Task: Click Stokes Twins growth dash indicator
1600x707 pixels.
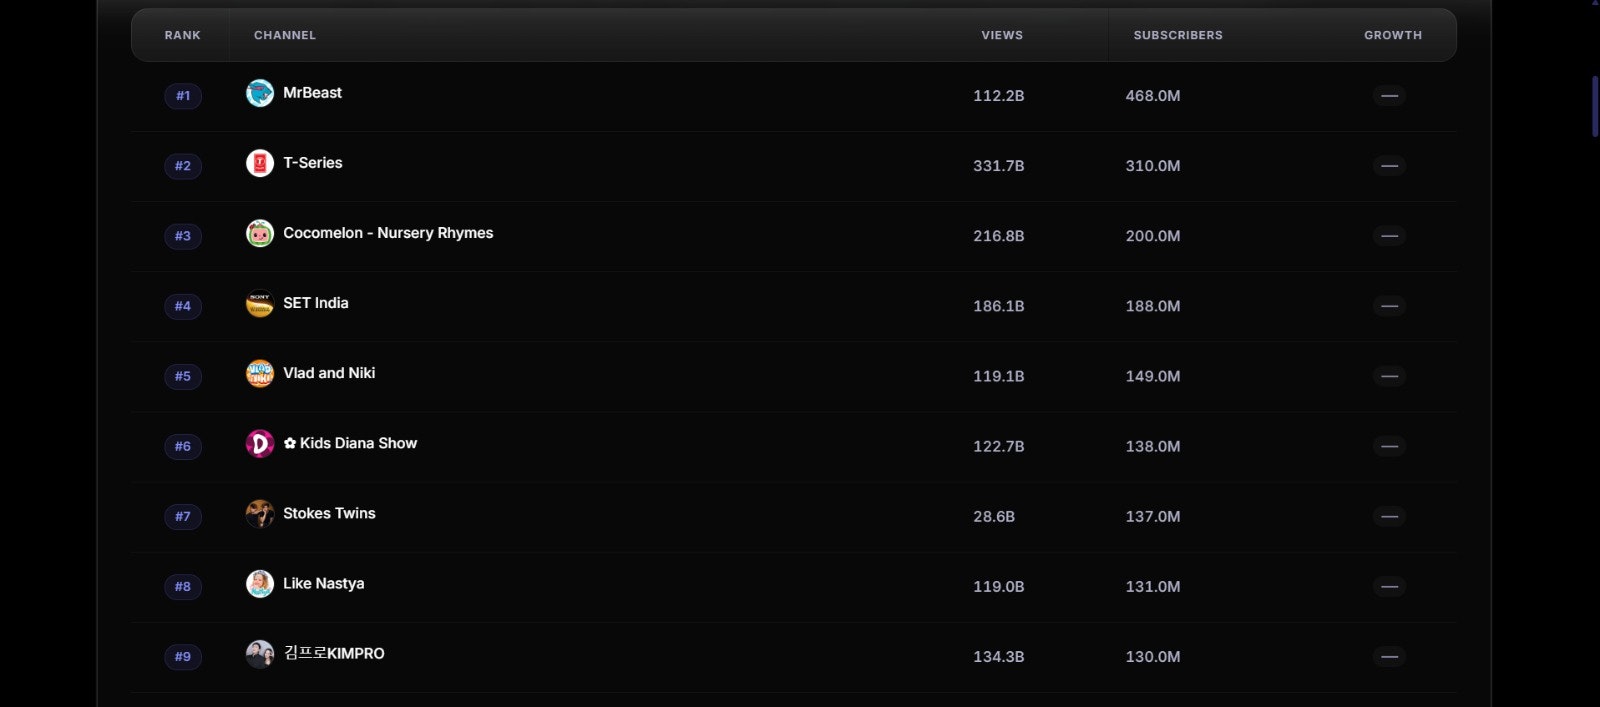Action: coord(1389,516)
